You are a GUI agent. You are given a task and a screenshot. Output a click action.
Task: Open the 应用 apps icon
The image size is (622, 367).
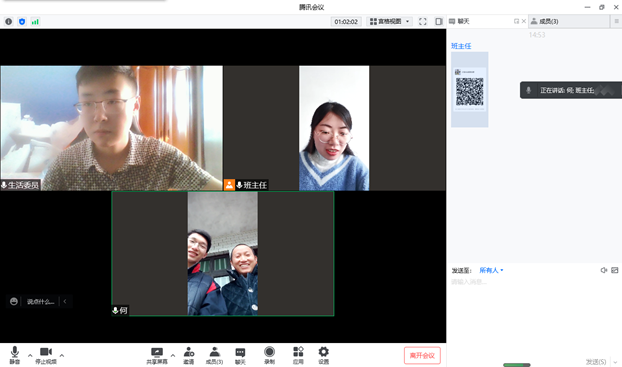[298, 355]
